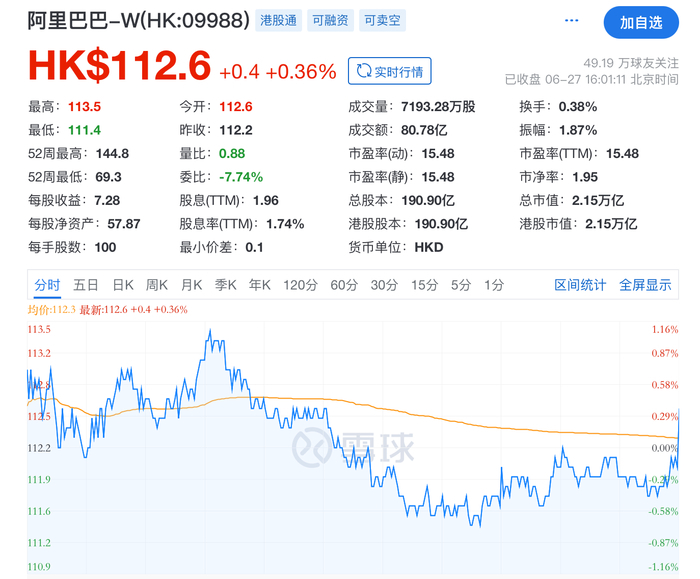Open the 日K chart tab

coord(123,285)
